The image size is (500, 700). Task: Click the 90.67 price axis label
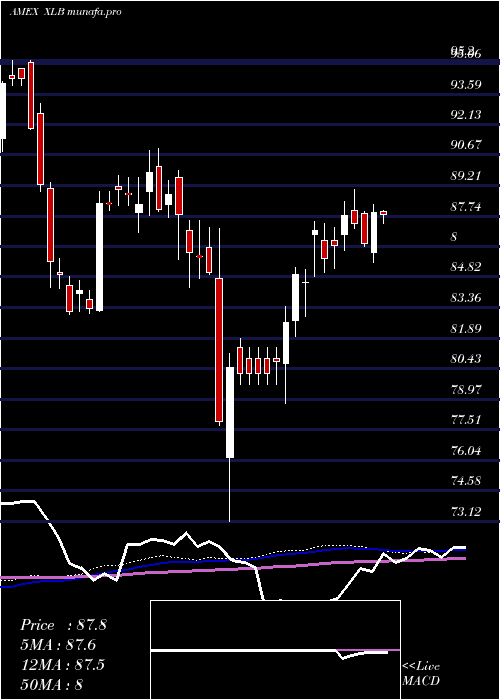(x=466, y=145)
